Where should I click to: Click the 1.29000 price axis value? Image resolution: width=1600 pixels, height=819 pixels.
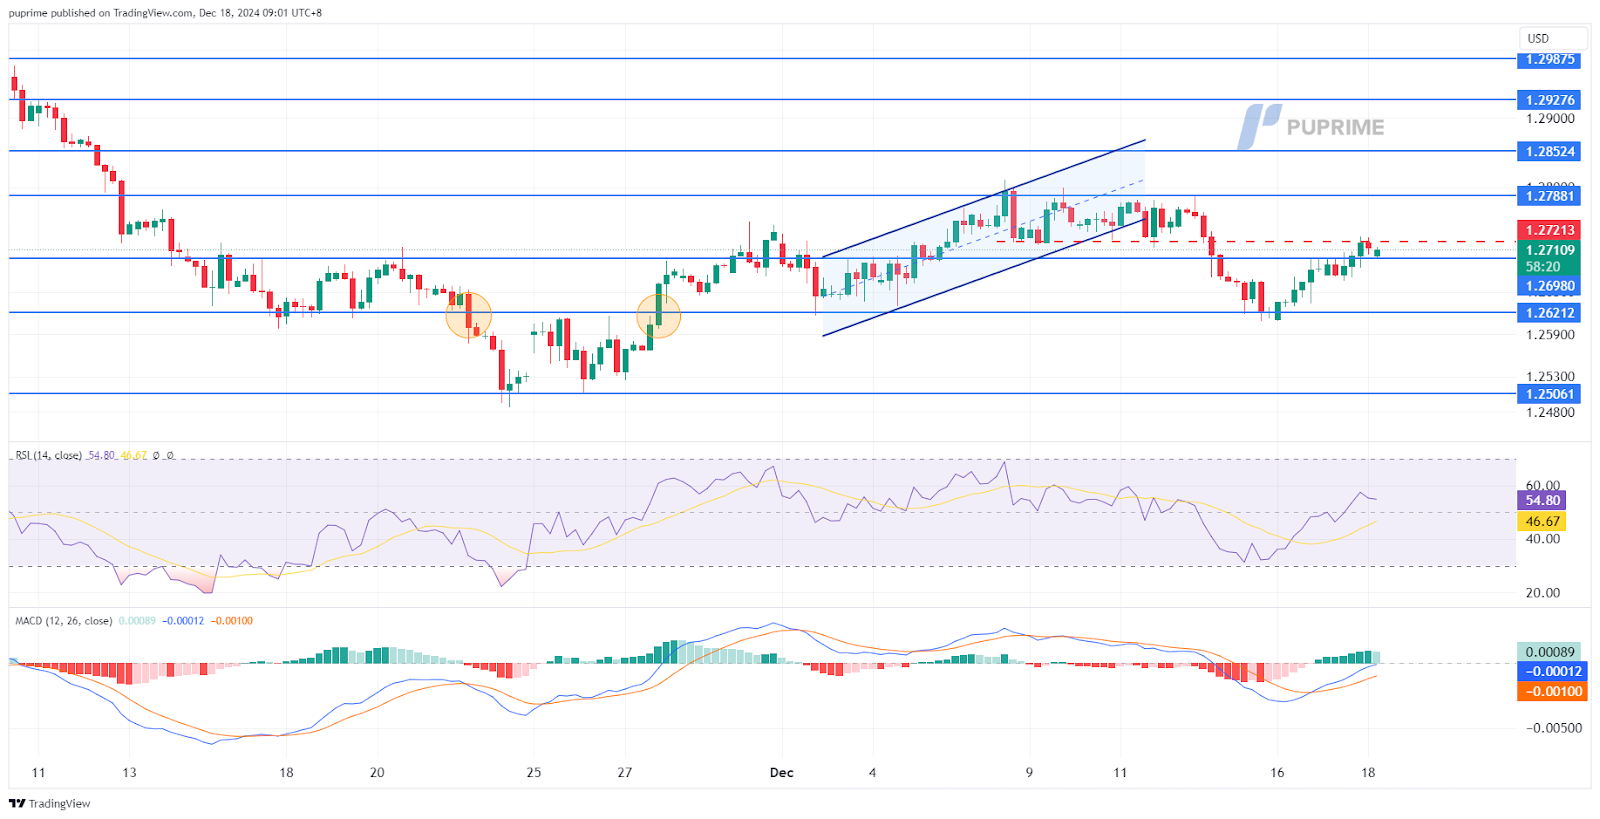click(1550, 118)
